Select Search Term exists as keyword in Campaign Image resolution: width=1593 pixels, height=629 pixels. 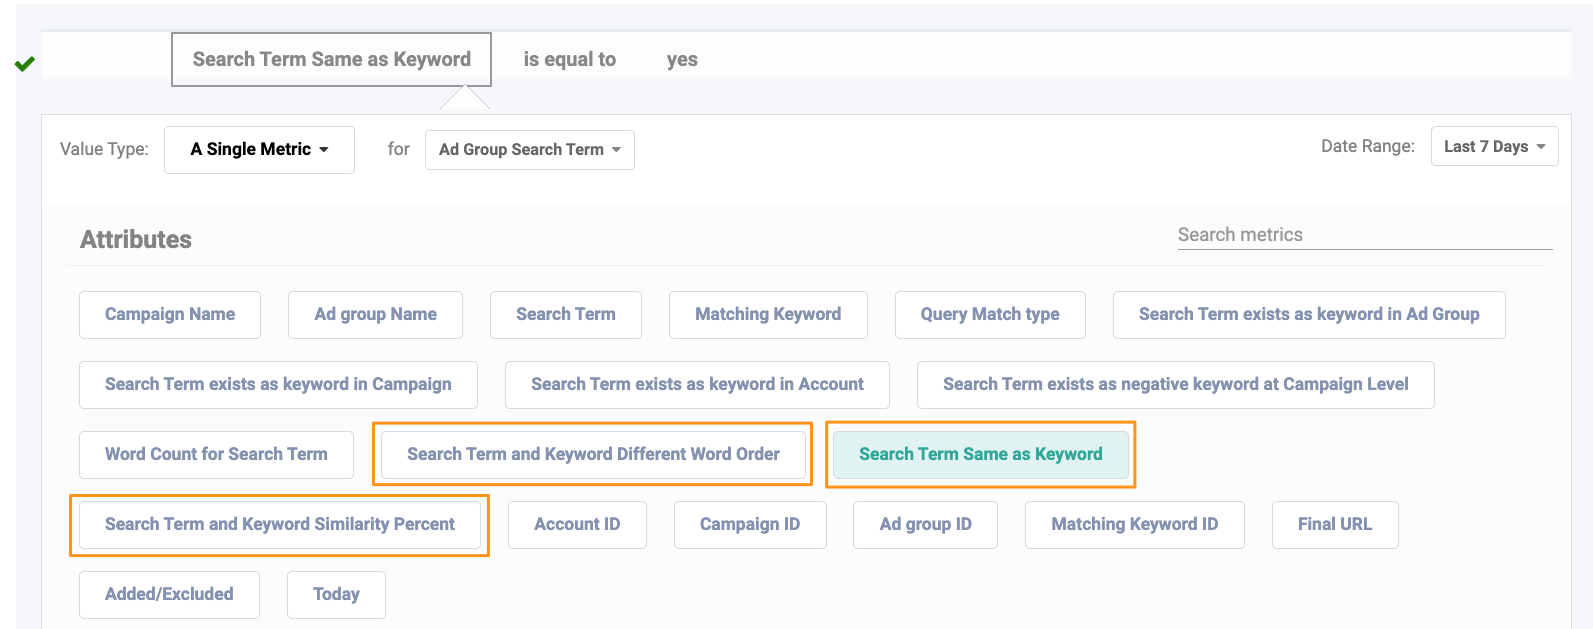(x=278, y=385)
